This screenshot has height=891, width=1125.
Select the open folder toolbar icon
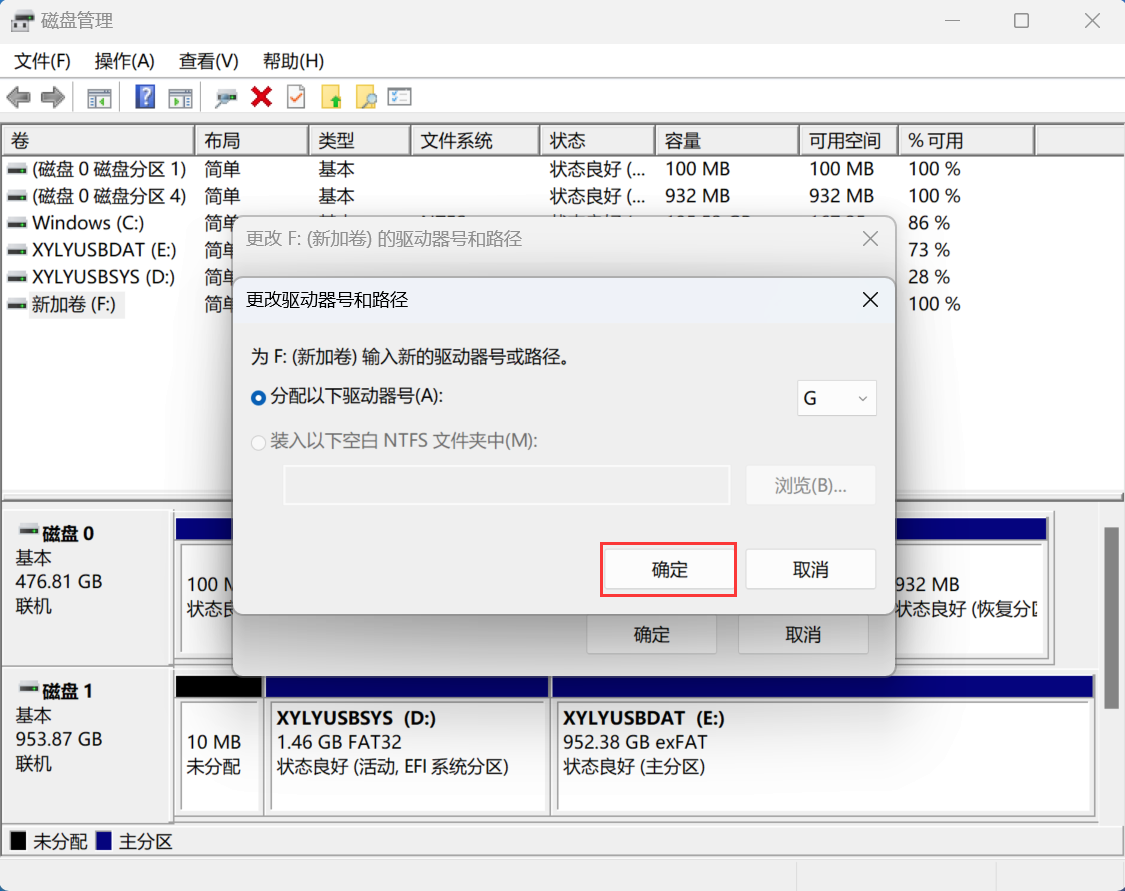pyautogui.click(x=331, y=97)
